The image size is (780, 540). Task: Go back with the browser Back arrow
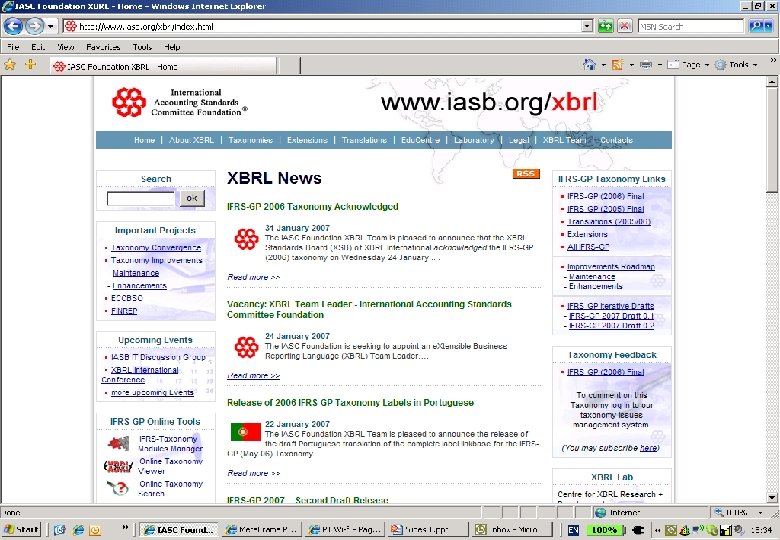13,26
